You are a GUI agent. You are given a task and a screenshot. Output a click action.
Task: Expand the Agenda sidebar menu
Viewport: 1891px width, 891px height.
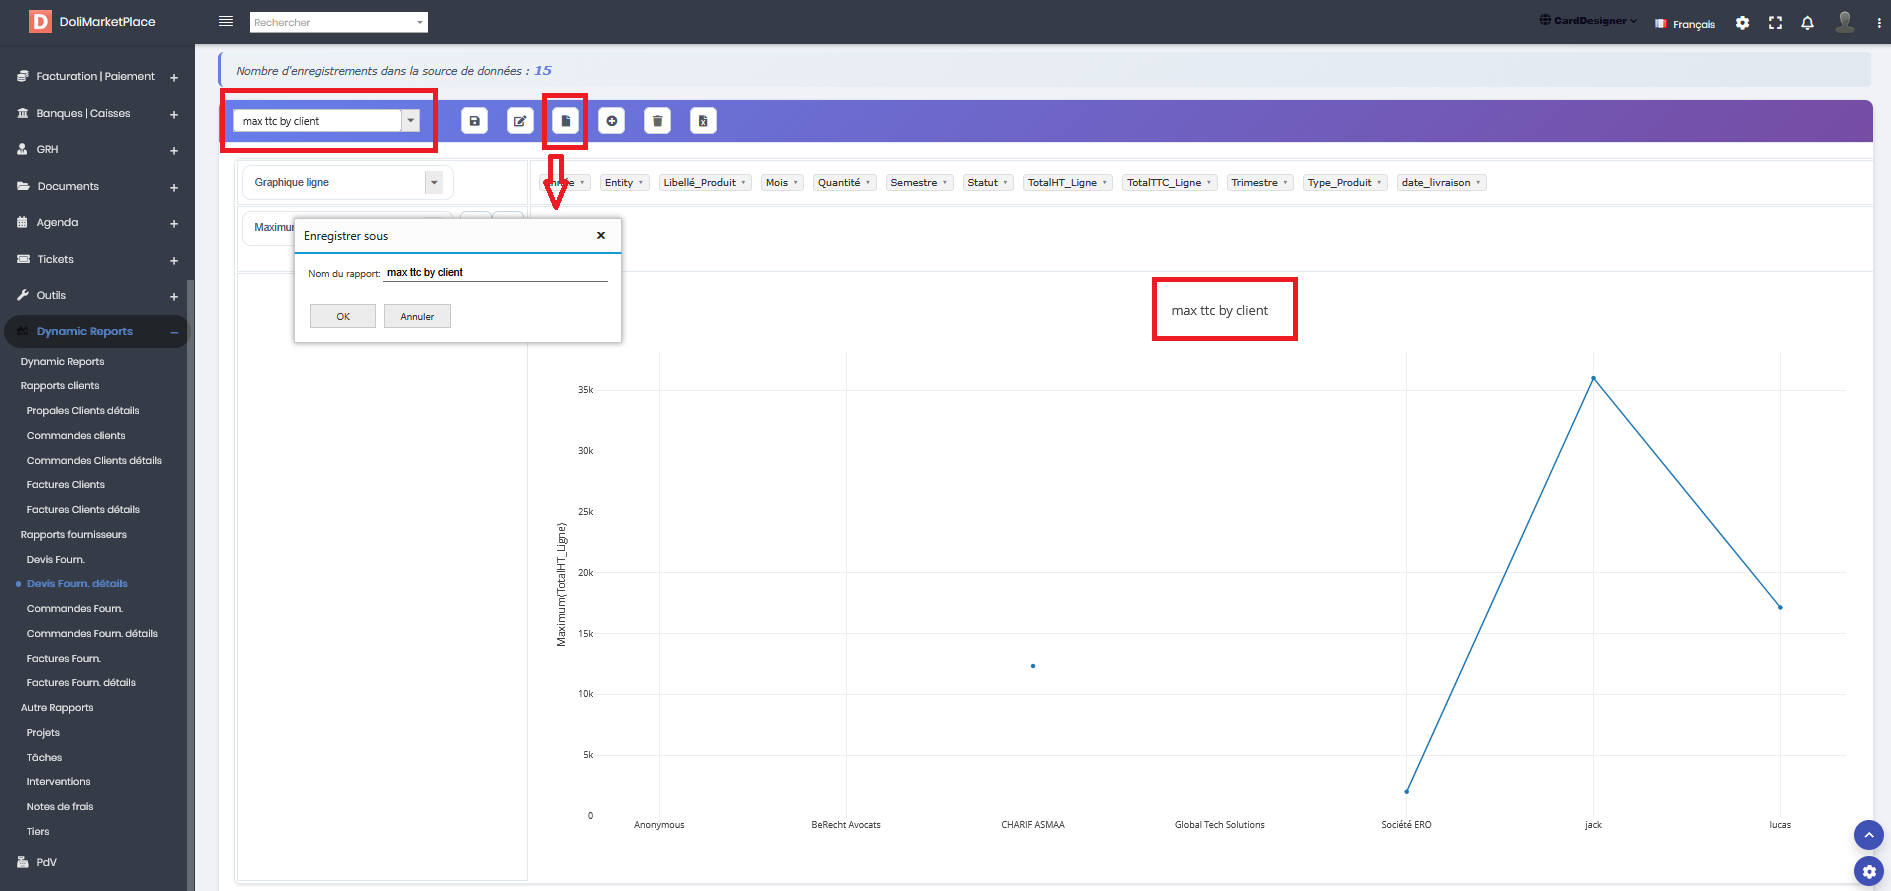97,222
